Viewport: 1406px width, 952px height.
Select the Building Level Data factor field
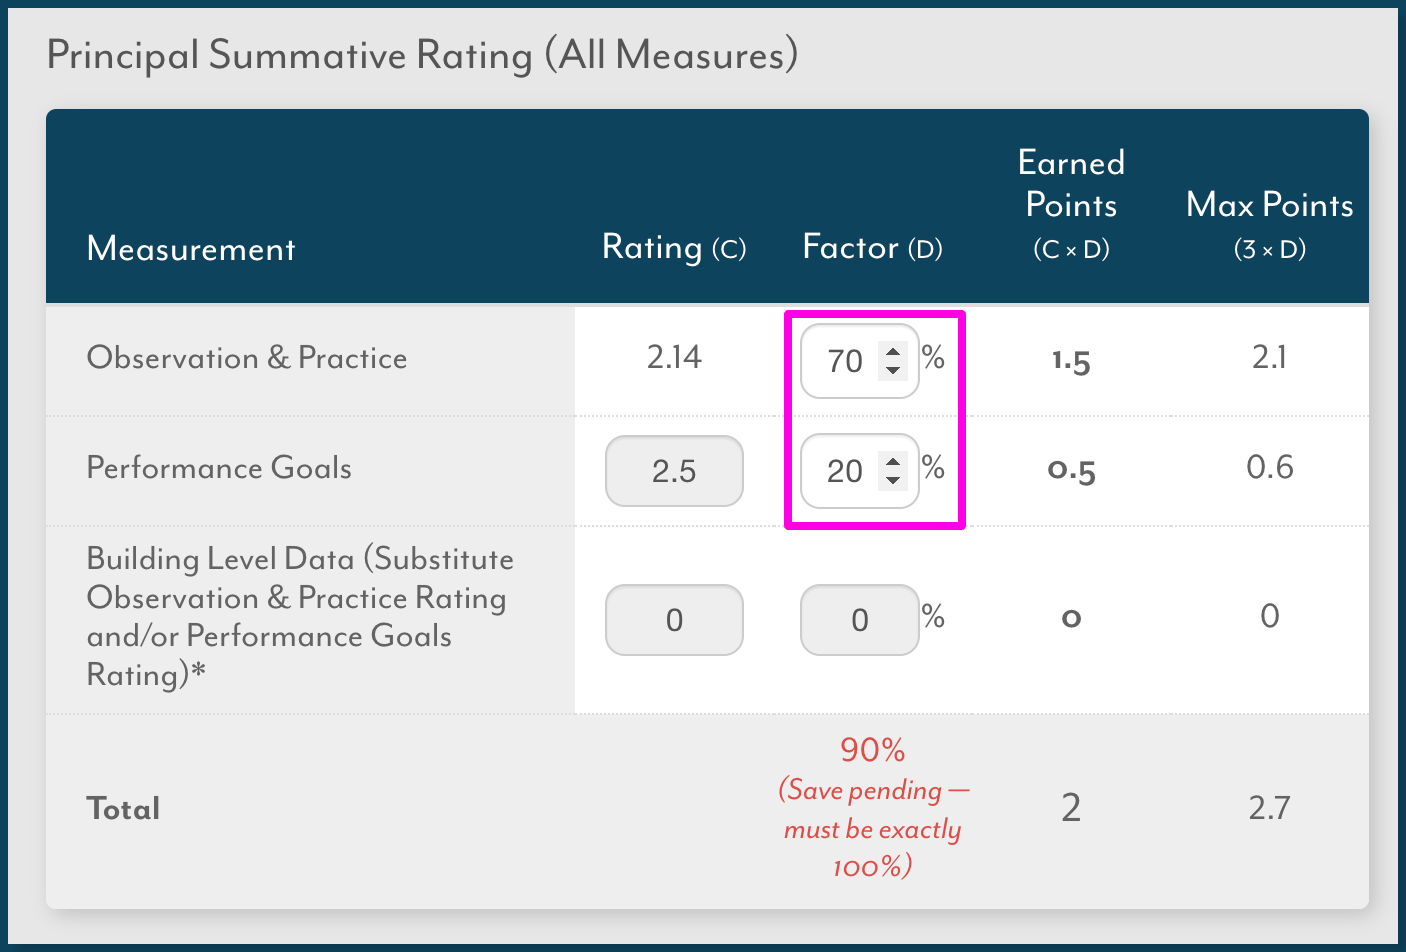click(860, 620)
